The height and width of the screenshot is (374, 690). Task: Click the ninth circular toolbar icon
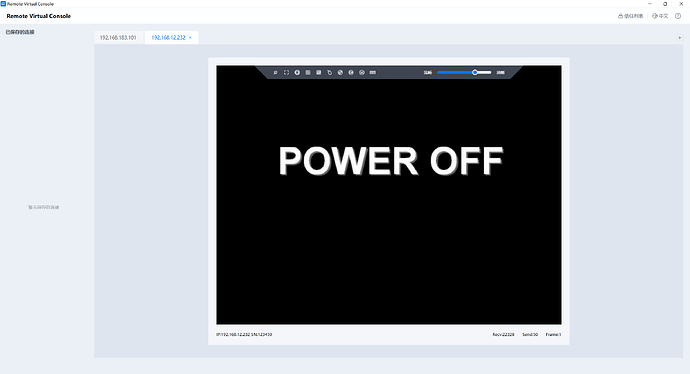point(362,73)
